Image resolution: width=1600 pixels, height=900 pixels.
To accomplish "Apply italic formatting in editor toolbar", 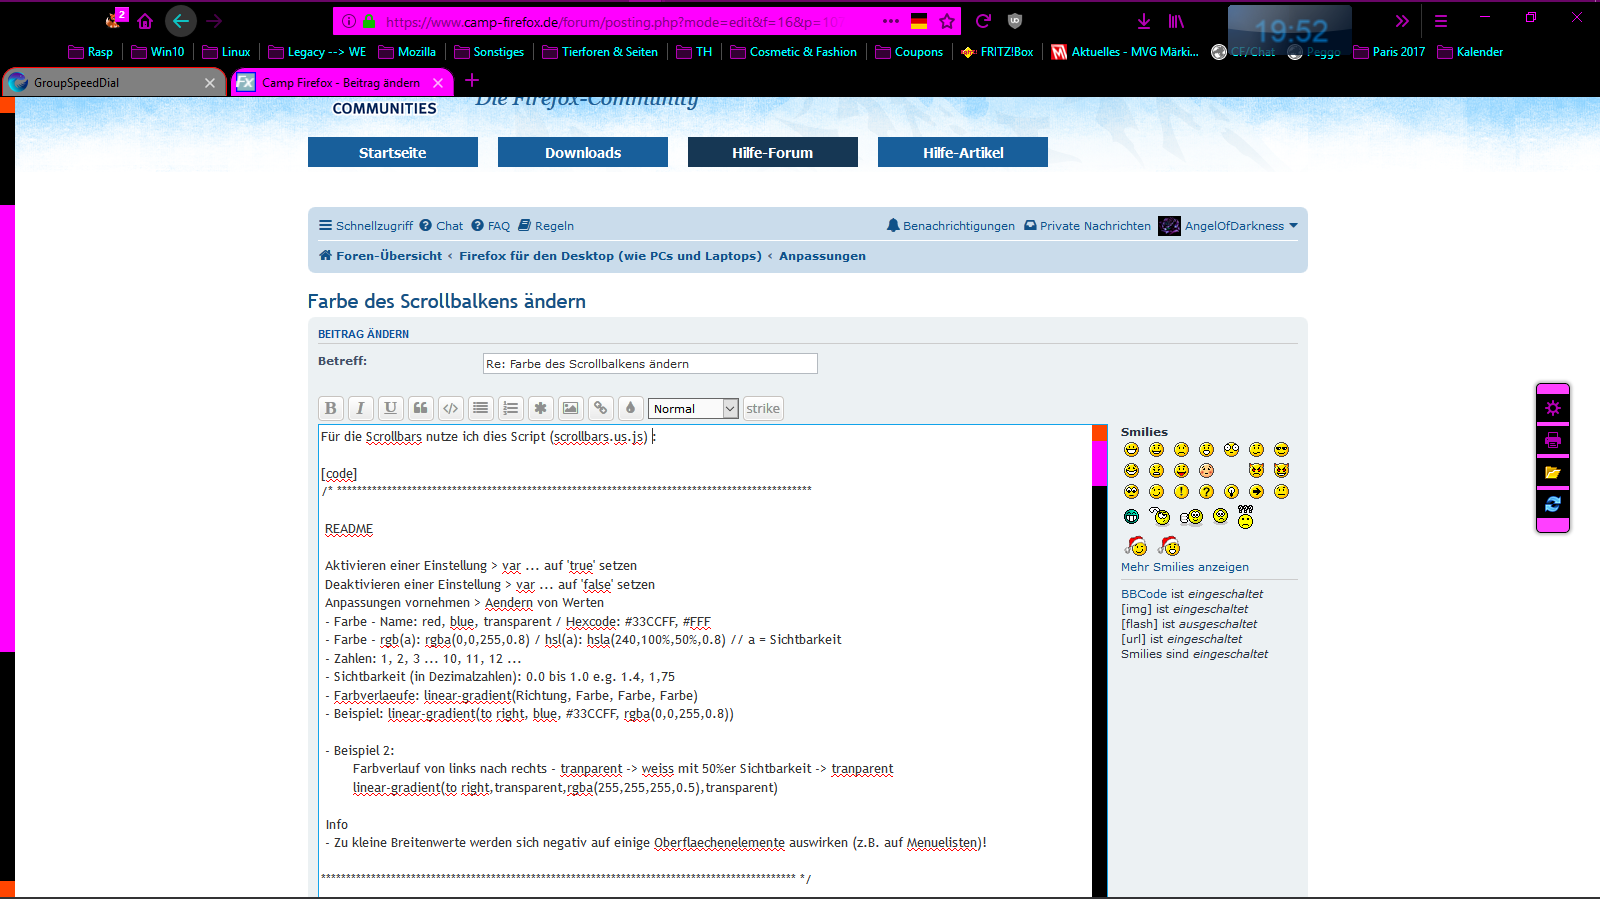I will (360, 408).
